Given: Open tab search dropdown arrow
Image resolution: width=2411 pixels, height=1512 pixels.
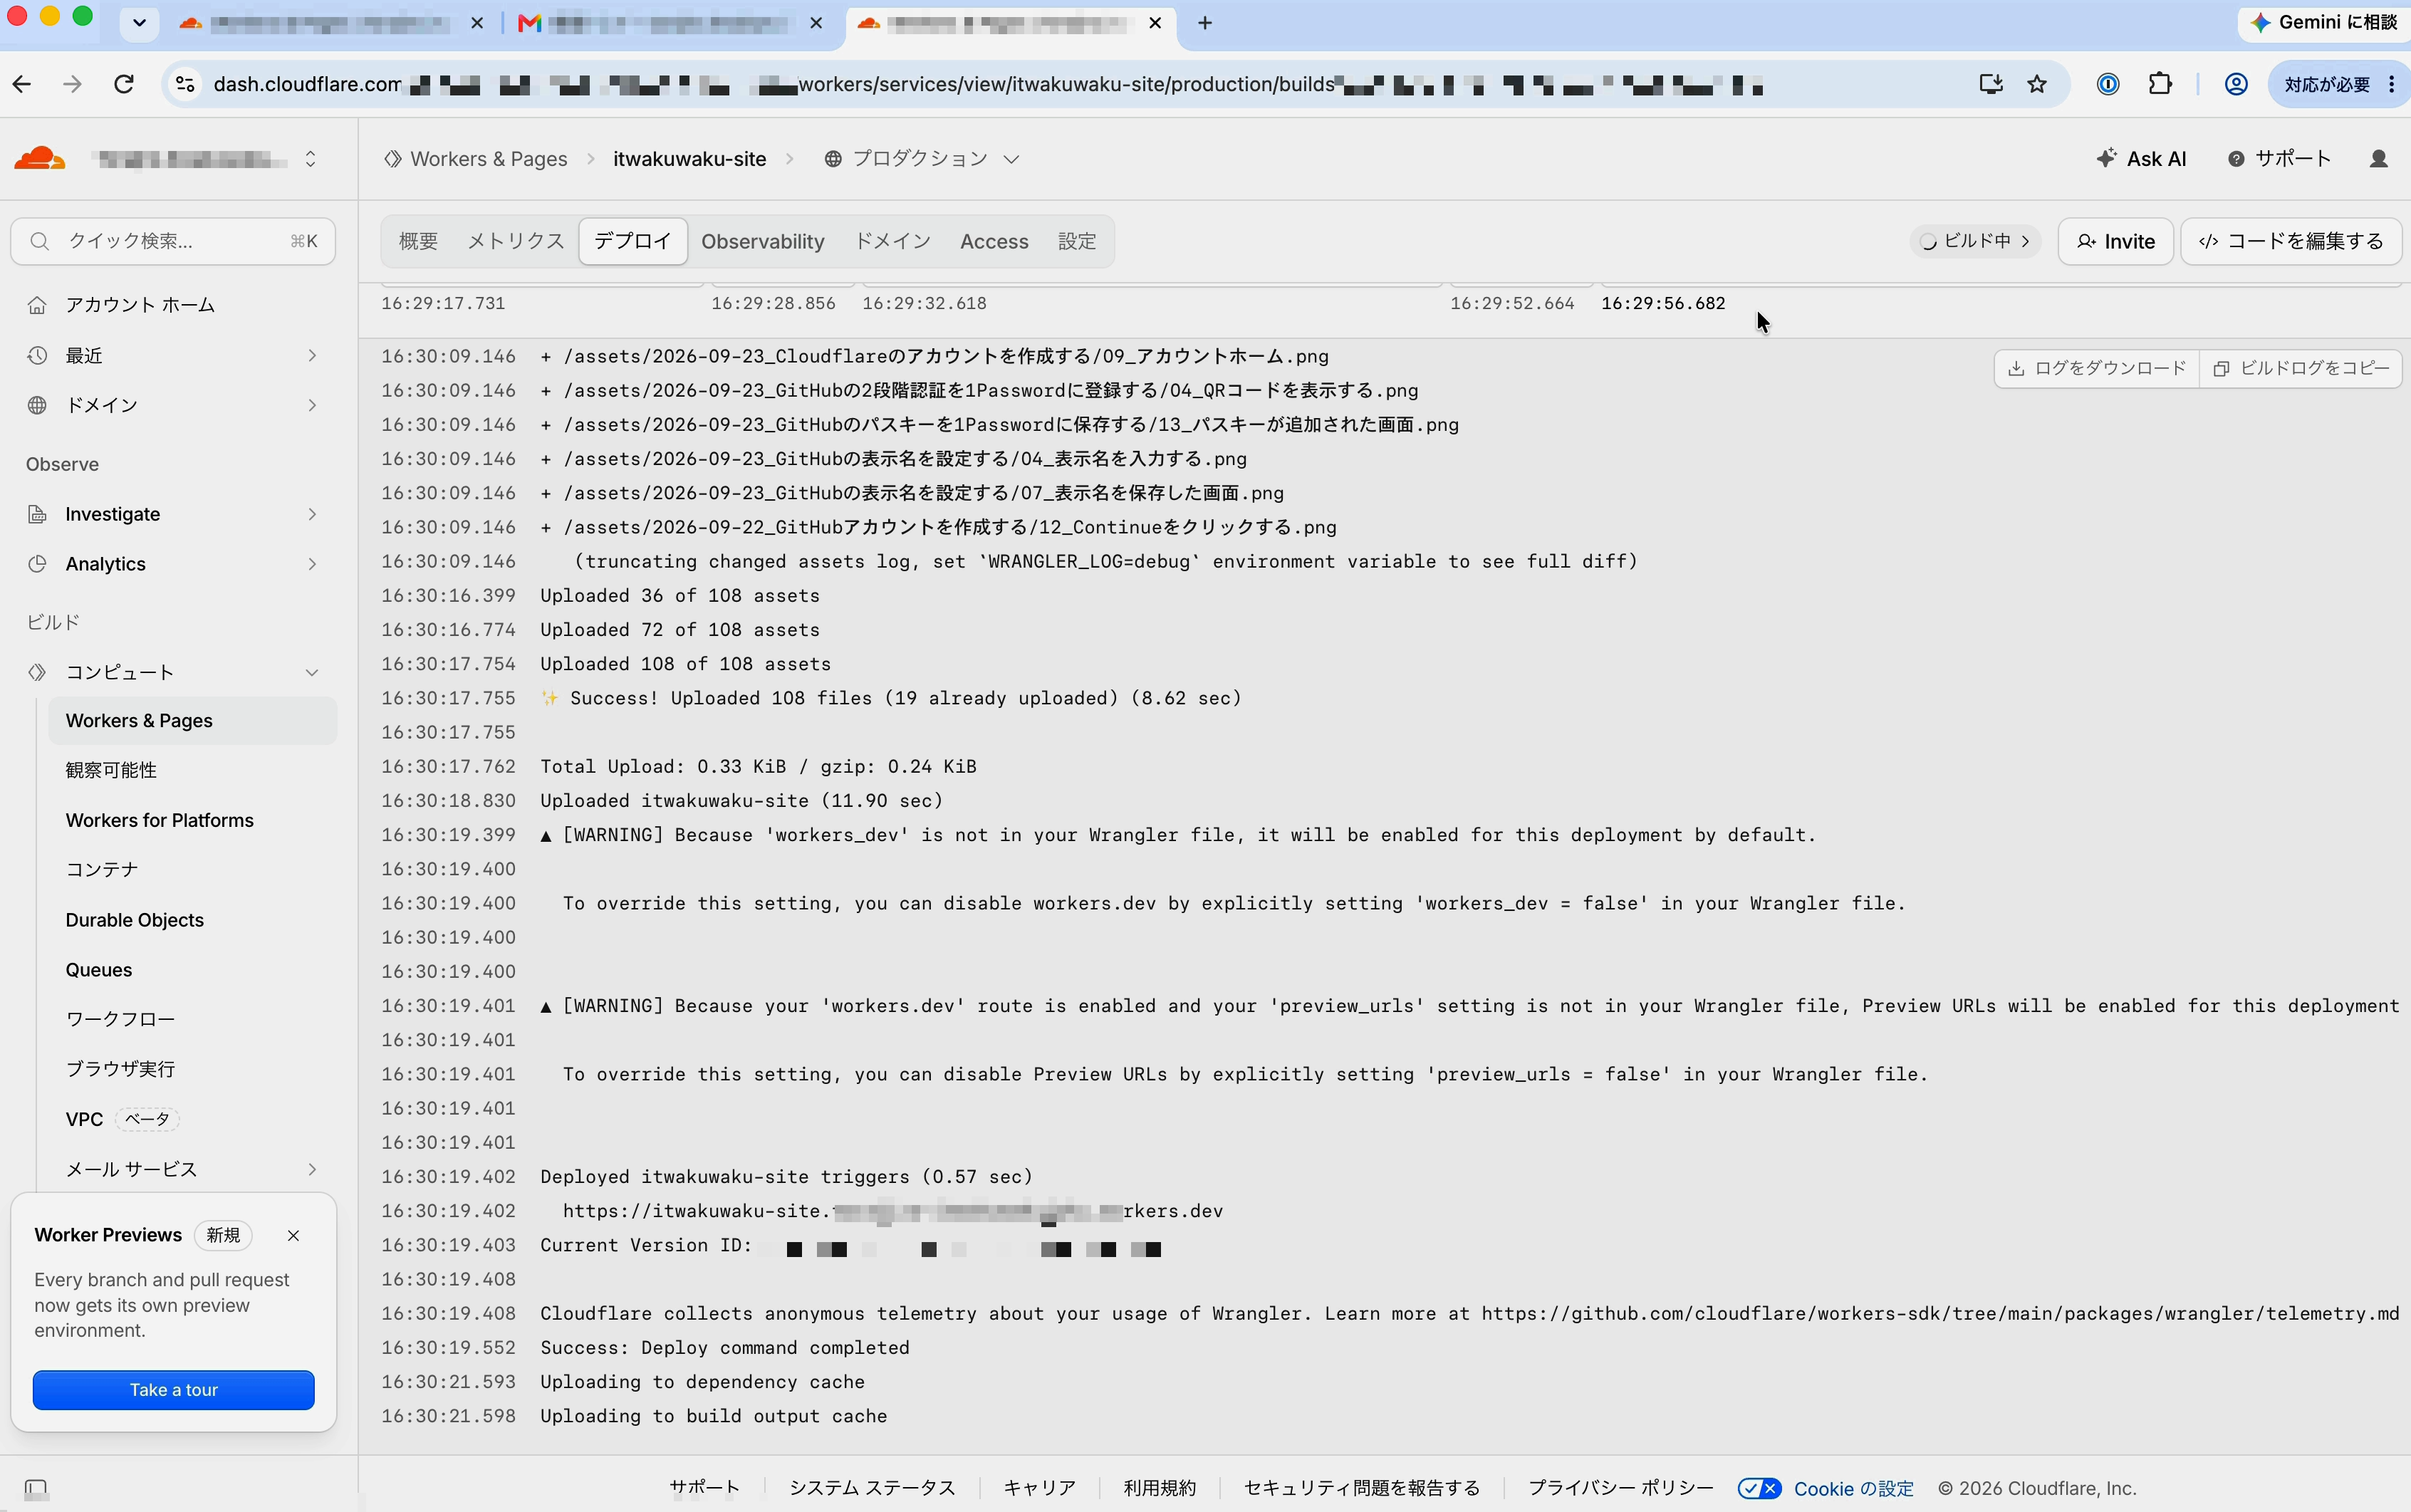Looking at the screenshot, I should tap(139, 23).
